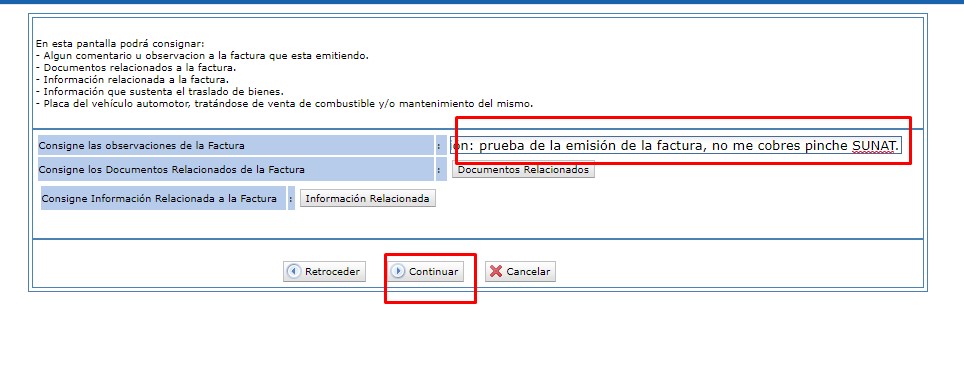Click line 'Información relacionada a la factura.'
Image resolution: width=964 pixels, height=379 pixels.
click(132, 79)
